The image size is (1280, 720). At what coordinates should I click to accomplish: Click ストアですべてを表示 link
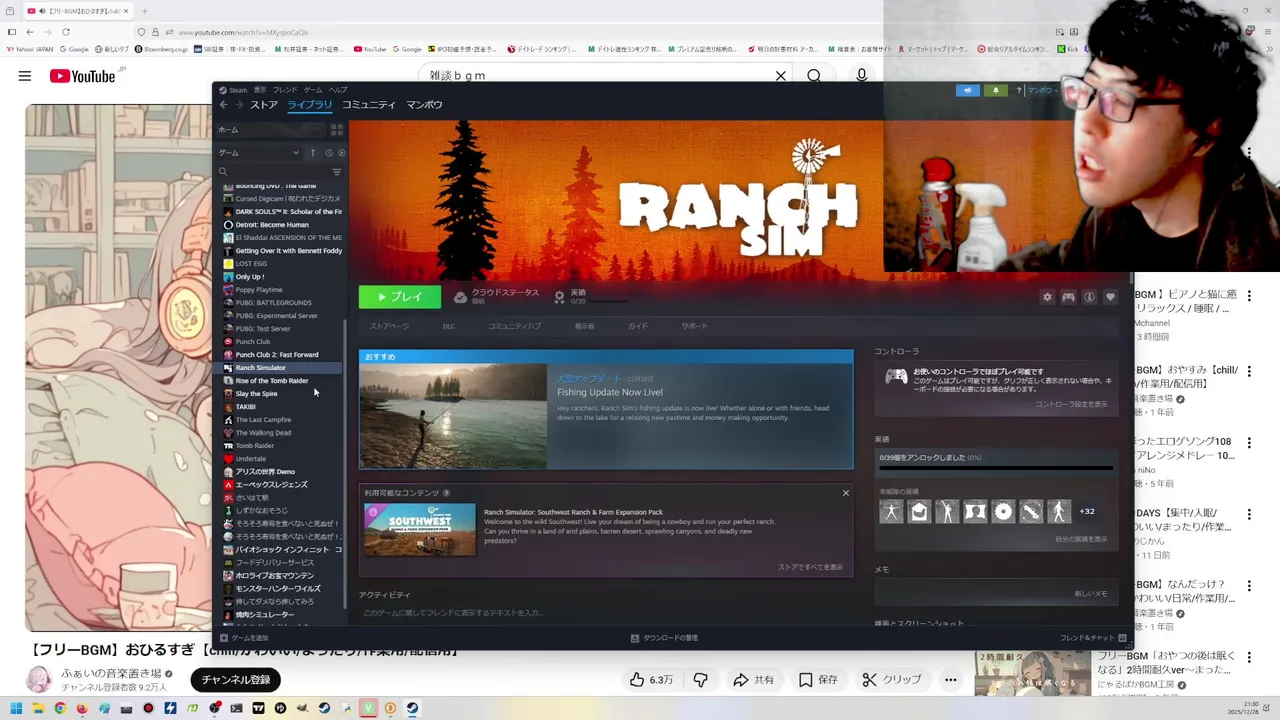click(x=810, y=567)
